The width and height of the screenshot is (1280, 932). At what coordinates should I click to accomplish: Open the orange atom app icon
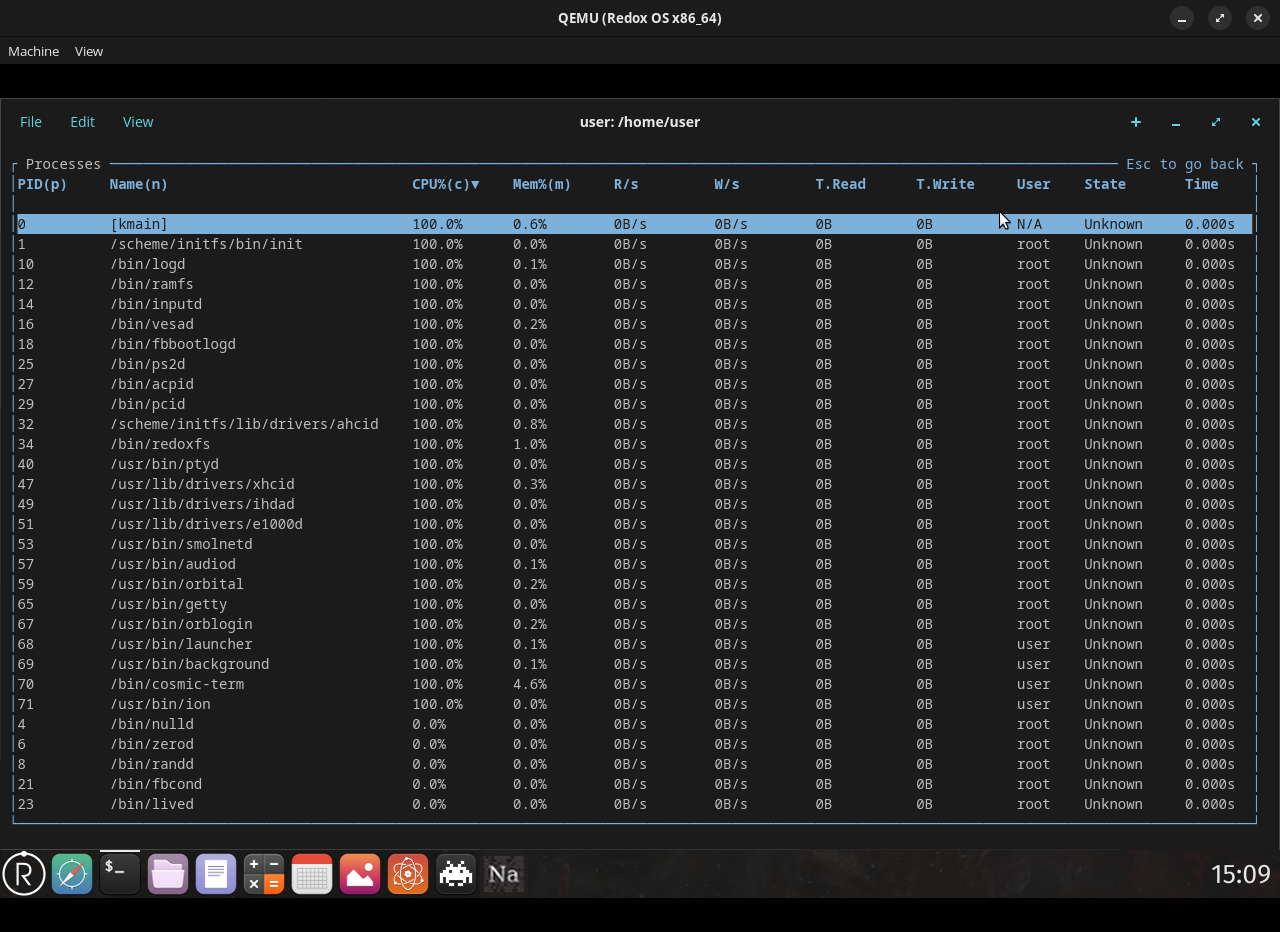pos(408,874)
